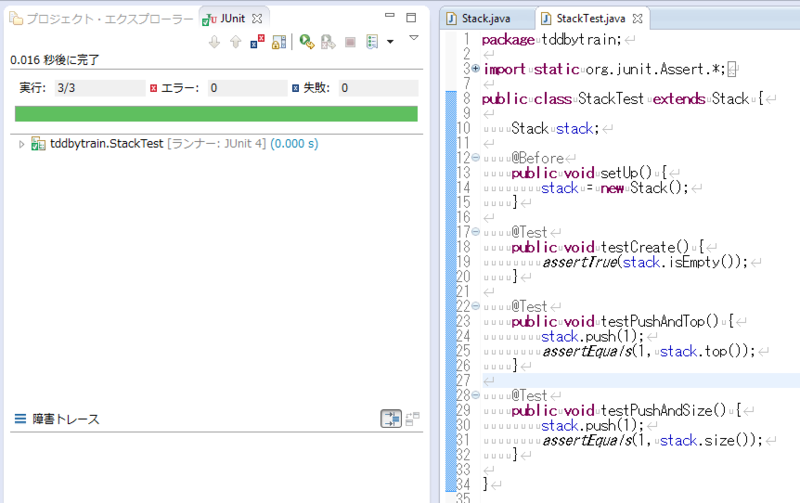
Task: Click the 失敗 count field showing 0
Action: 378,88
